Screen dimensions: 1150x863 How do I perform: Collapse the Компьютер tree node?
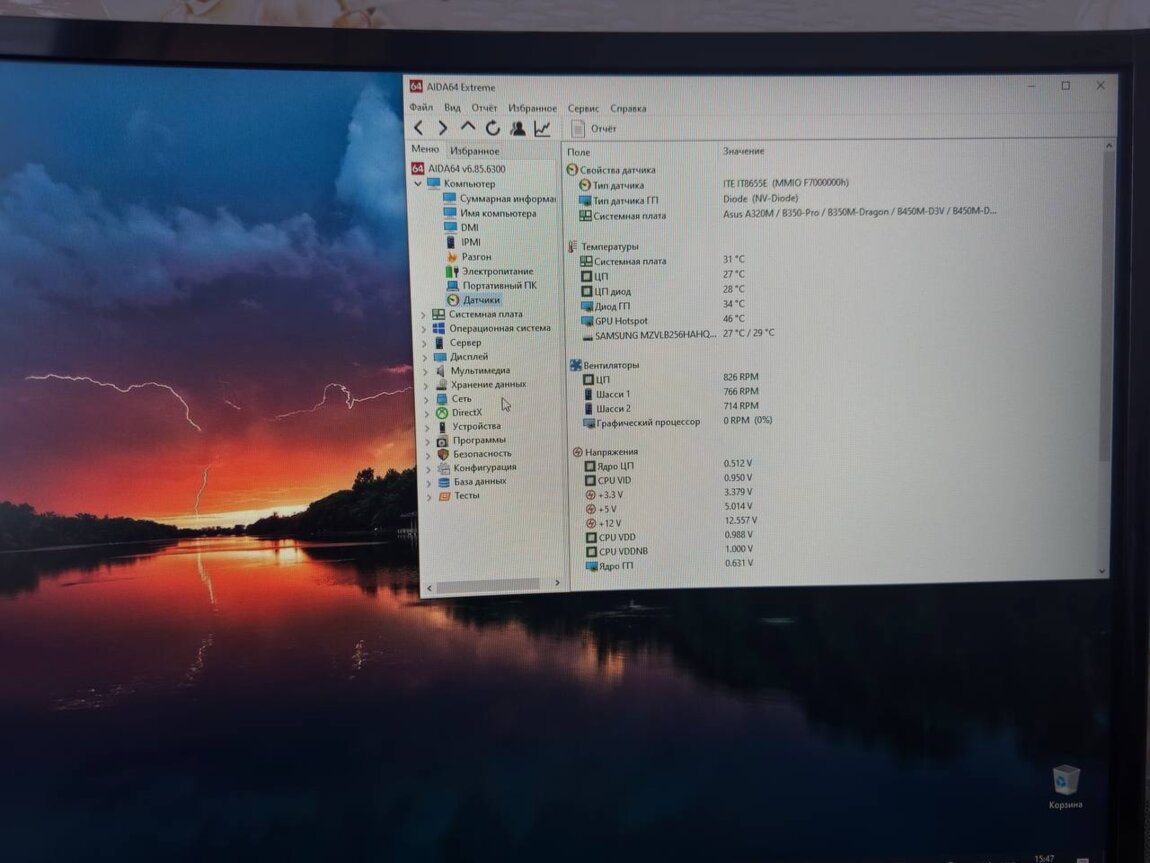(418, 184)
